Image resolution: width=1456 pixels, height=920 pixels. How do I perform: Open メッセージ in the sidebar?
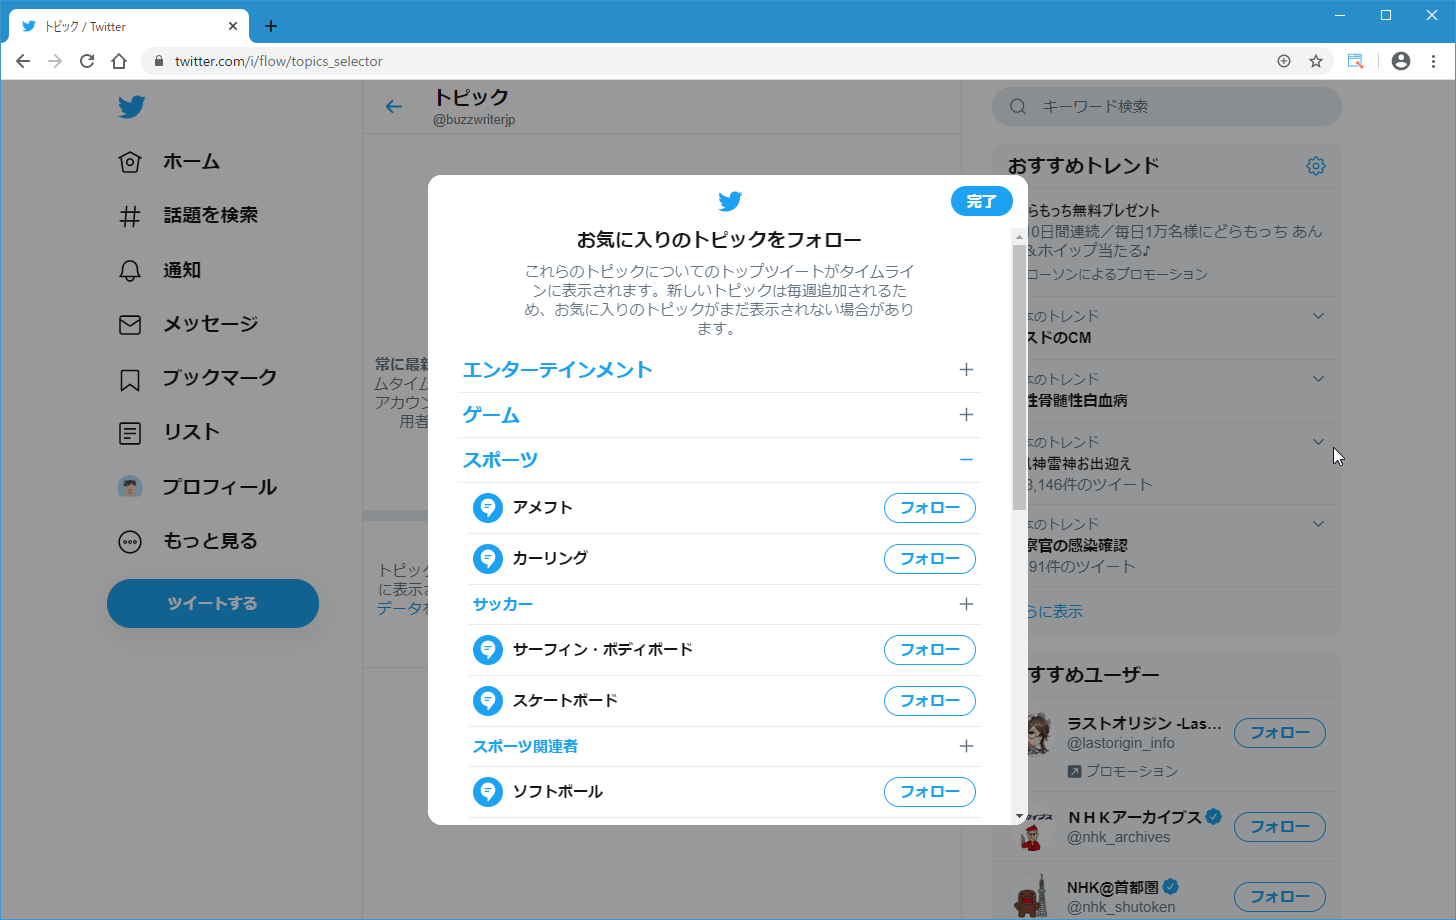[x=188, y=324]
